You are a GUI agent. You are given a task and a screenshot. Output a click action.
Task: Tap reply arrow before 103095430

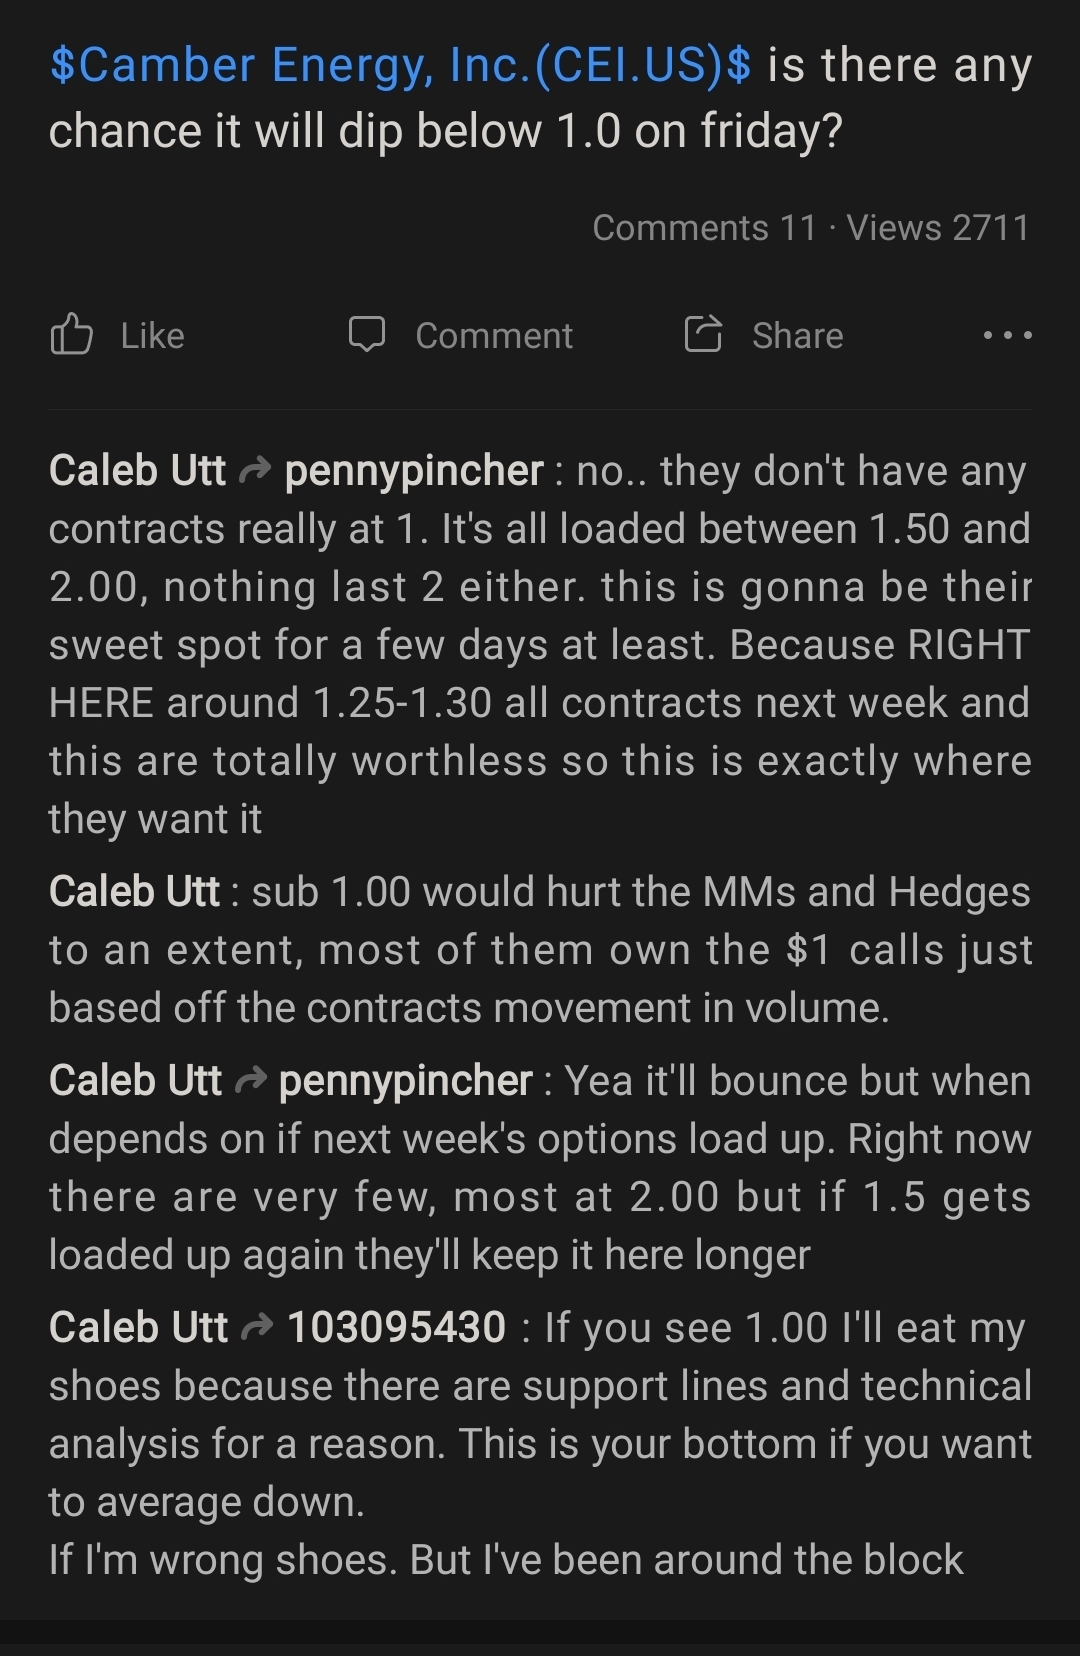coord(258,1328)
